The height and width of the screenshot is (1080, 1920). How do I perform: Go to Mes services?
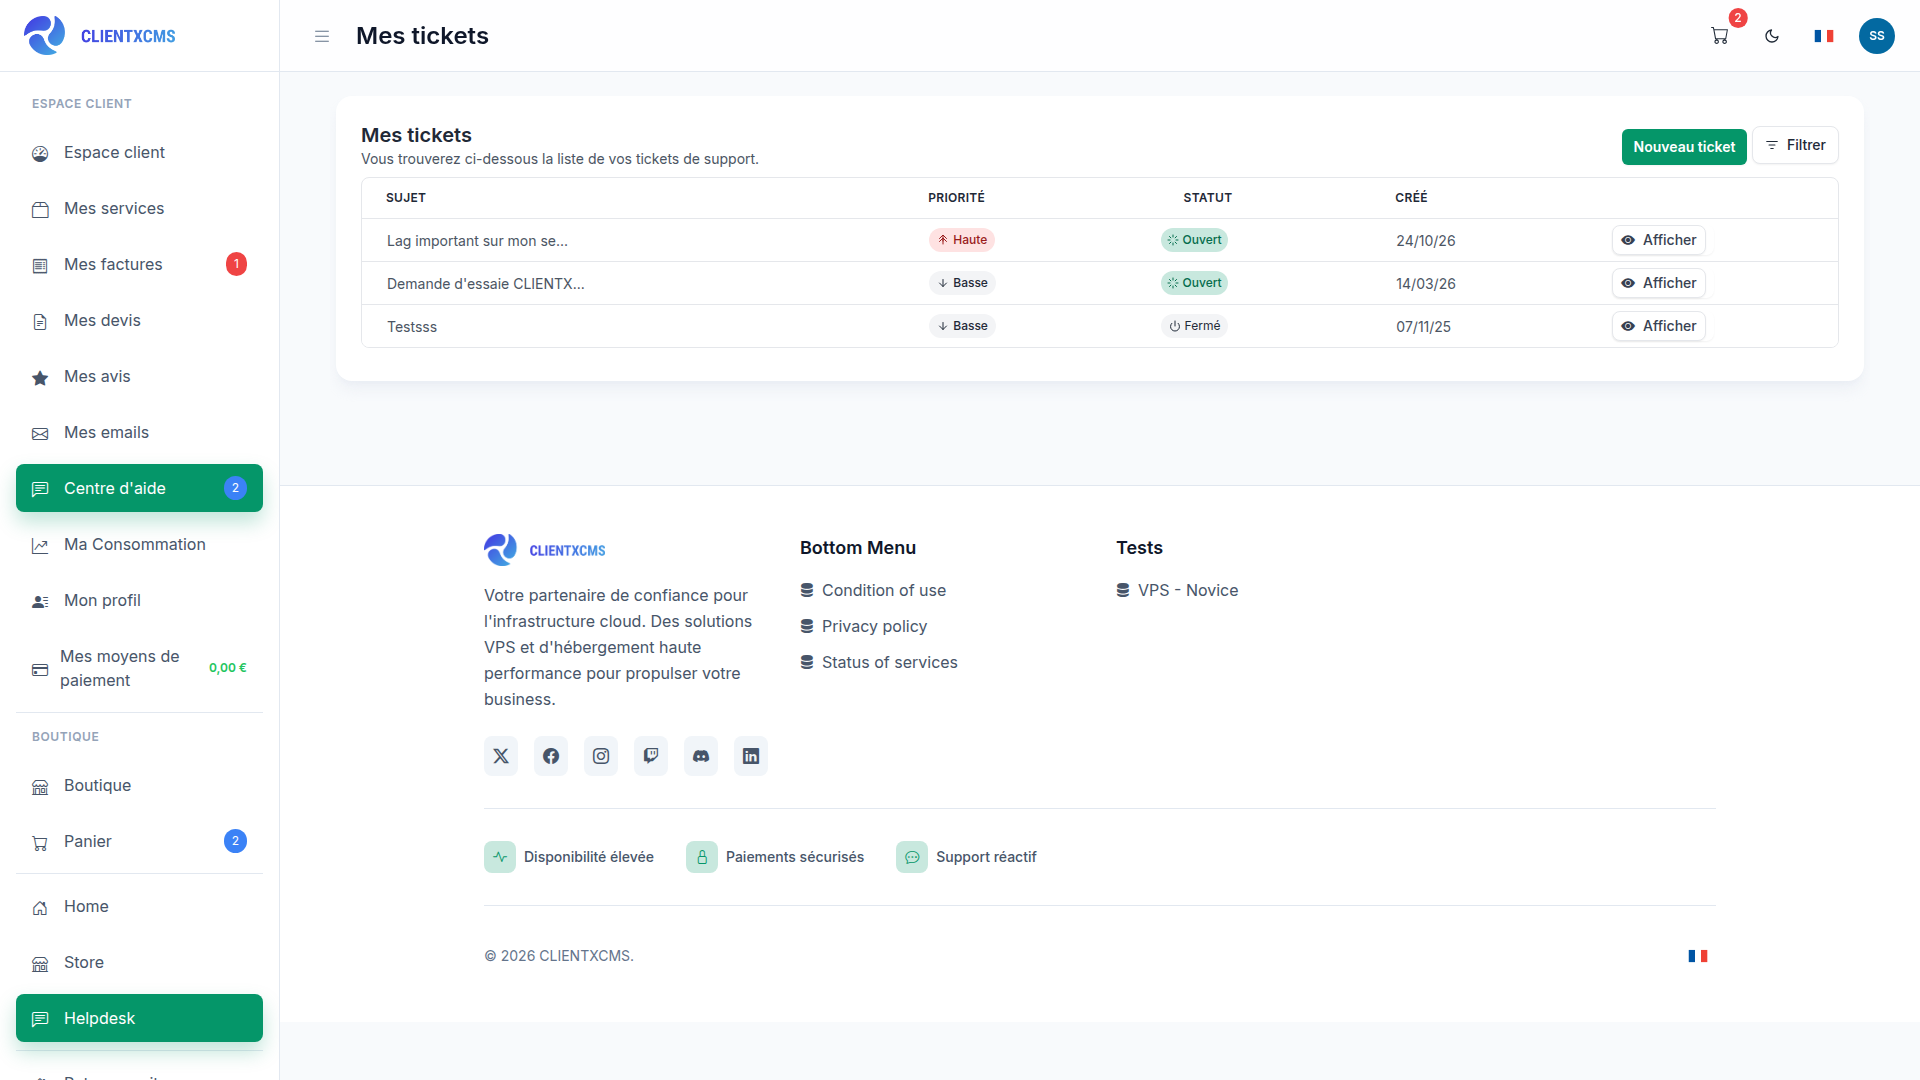point(139,209)
